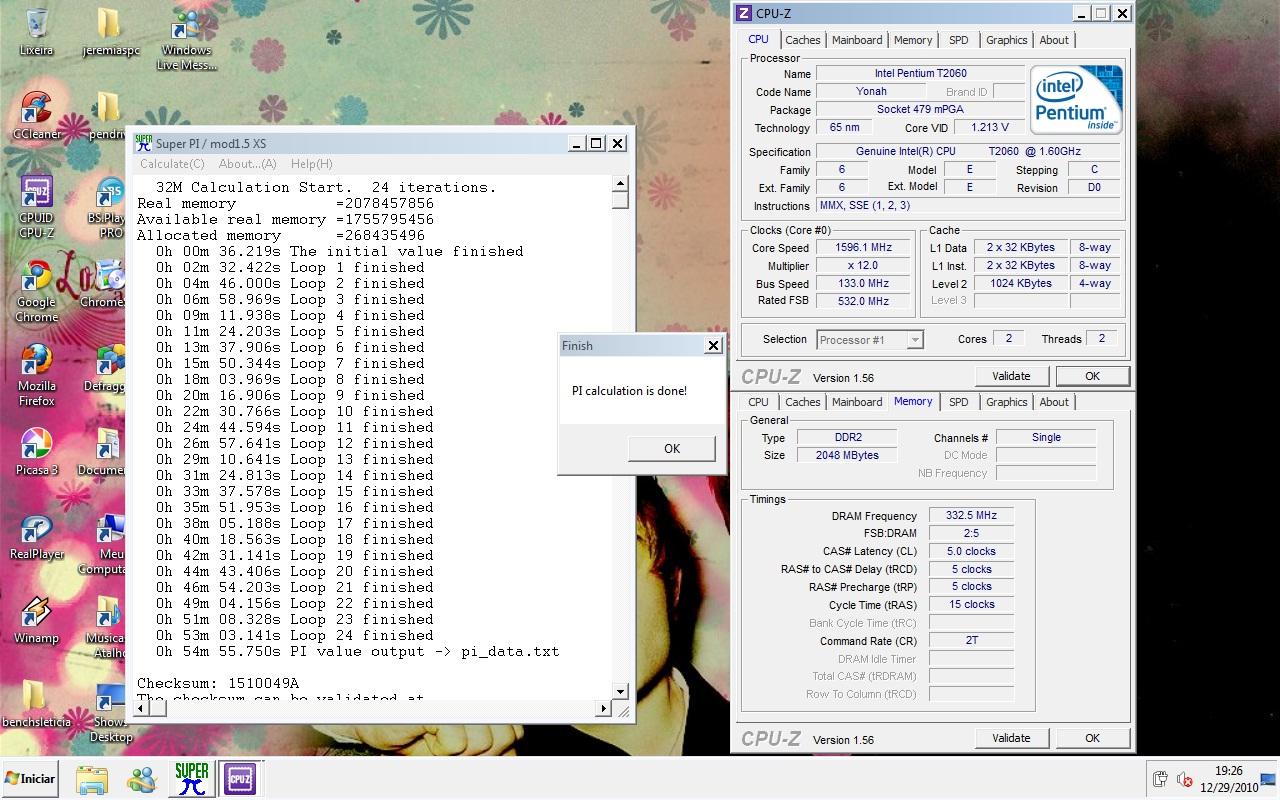Click the safely remove hardware tray icon
The height and width of the screenshot is (800, 1280).
click(1160, 779)
